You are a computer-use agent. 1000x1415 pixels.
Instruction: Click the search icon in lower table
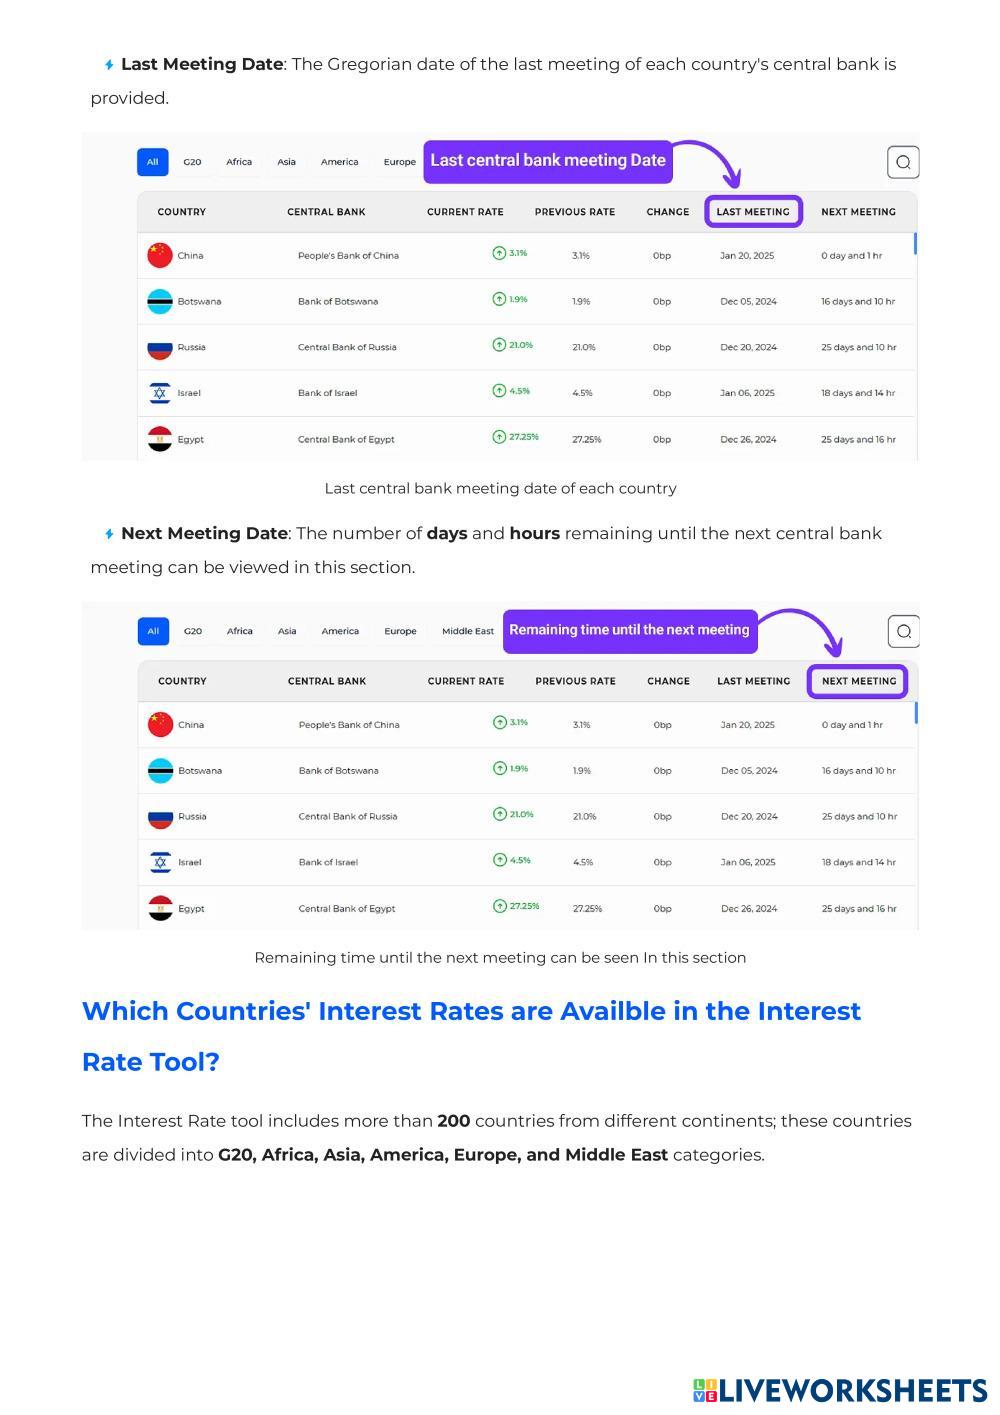coord(903,631)
